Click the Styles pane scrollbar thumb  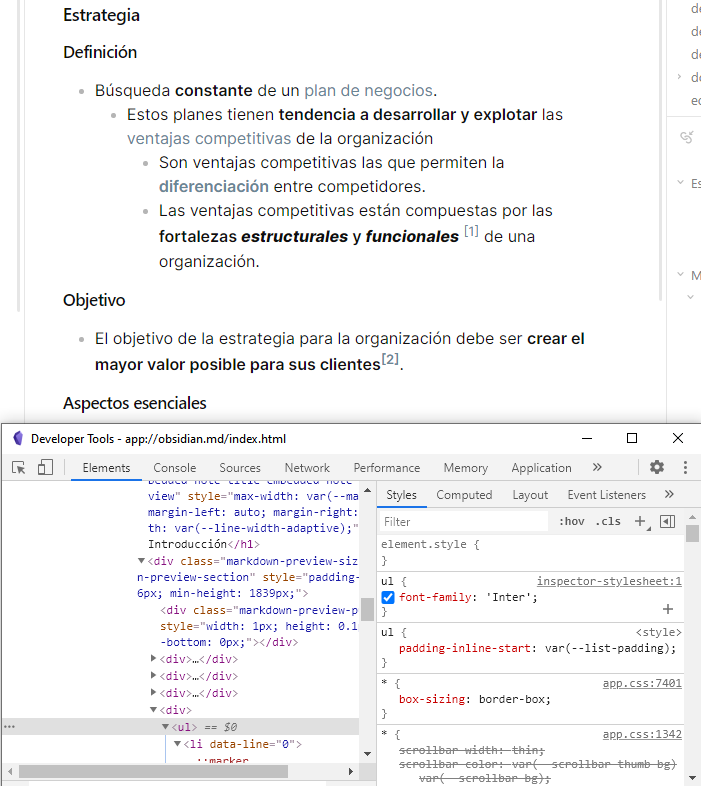coord(692,533)
